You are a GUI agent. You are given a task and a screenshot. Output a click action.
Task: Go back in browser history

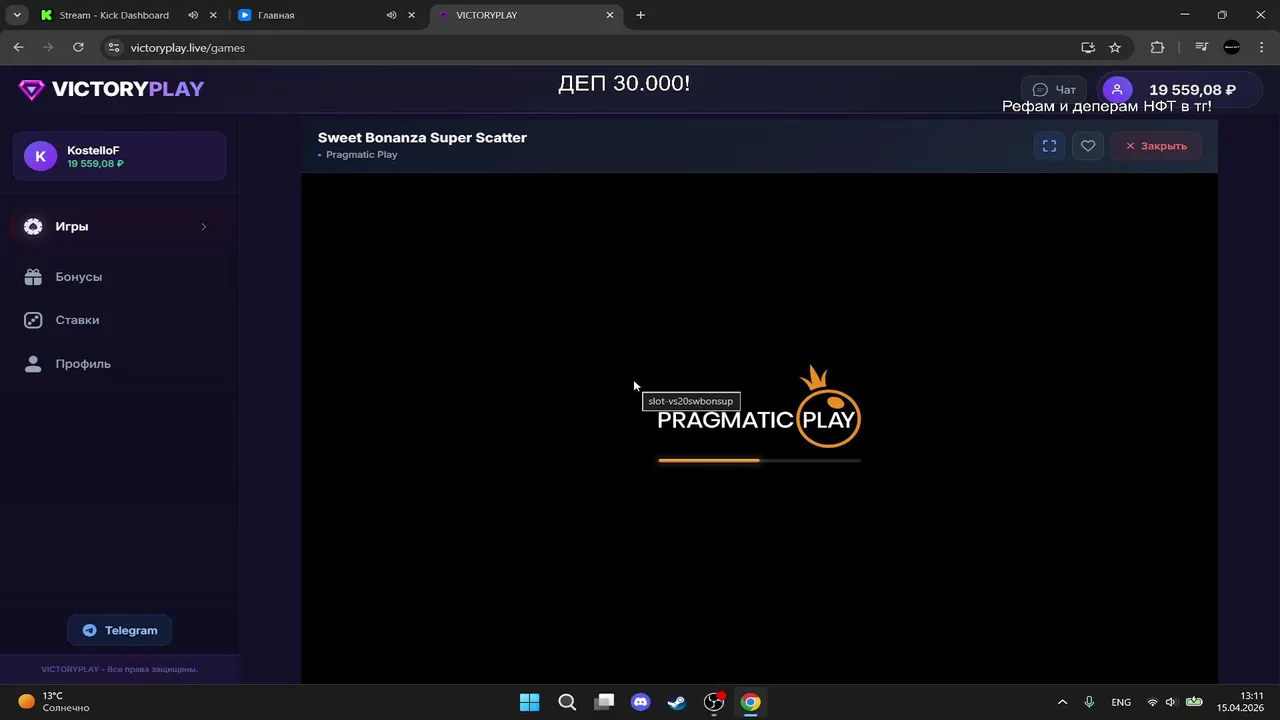[x=18, y=47]
